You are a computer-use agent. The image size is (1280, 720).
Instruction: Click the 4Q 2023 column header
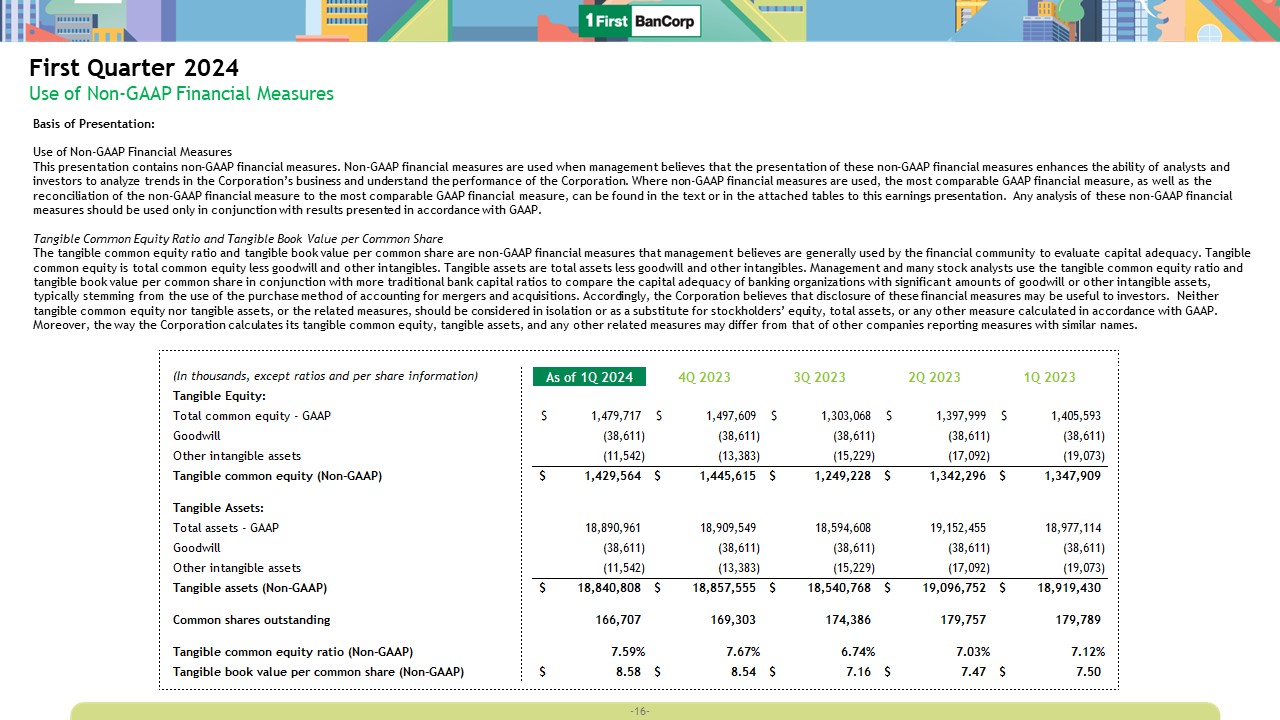click(704, 377)
